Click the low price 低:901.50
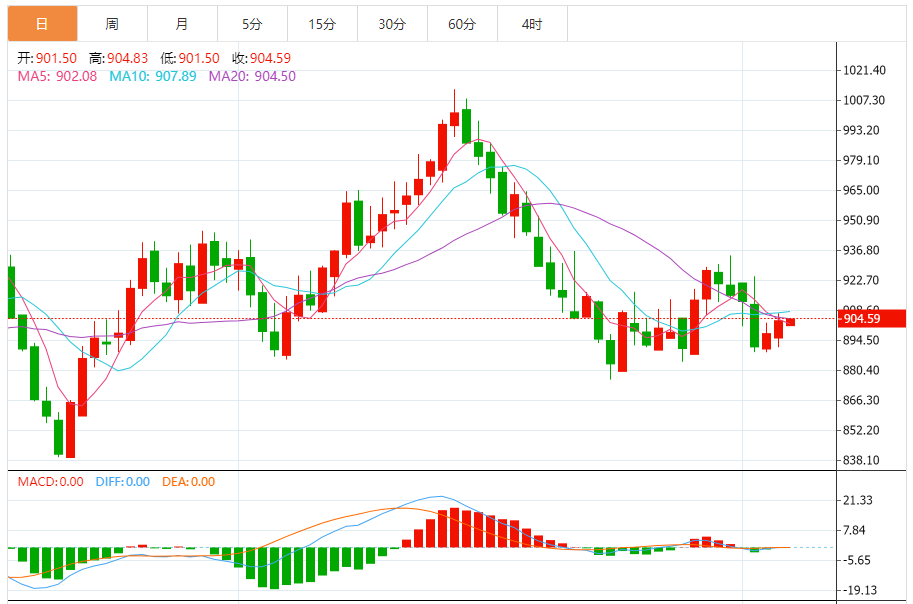The image size is (913, 604). click(190, 58)
